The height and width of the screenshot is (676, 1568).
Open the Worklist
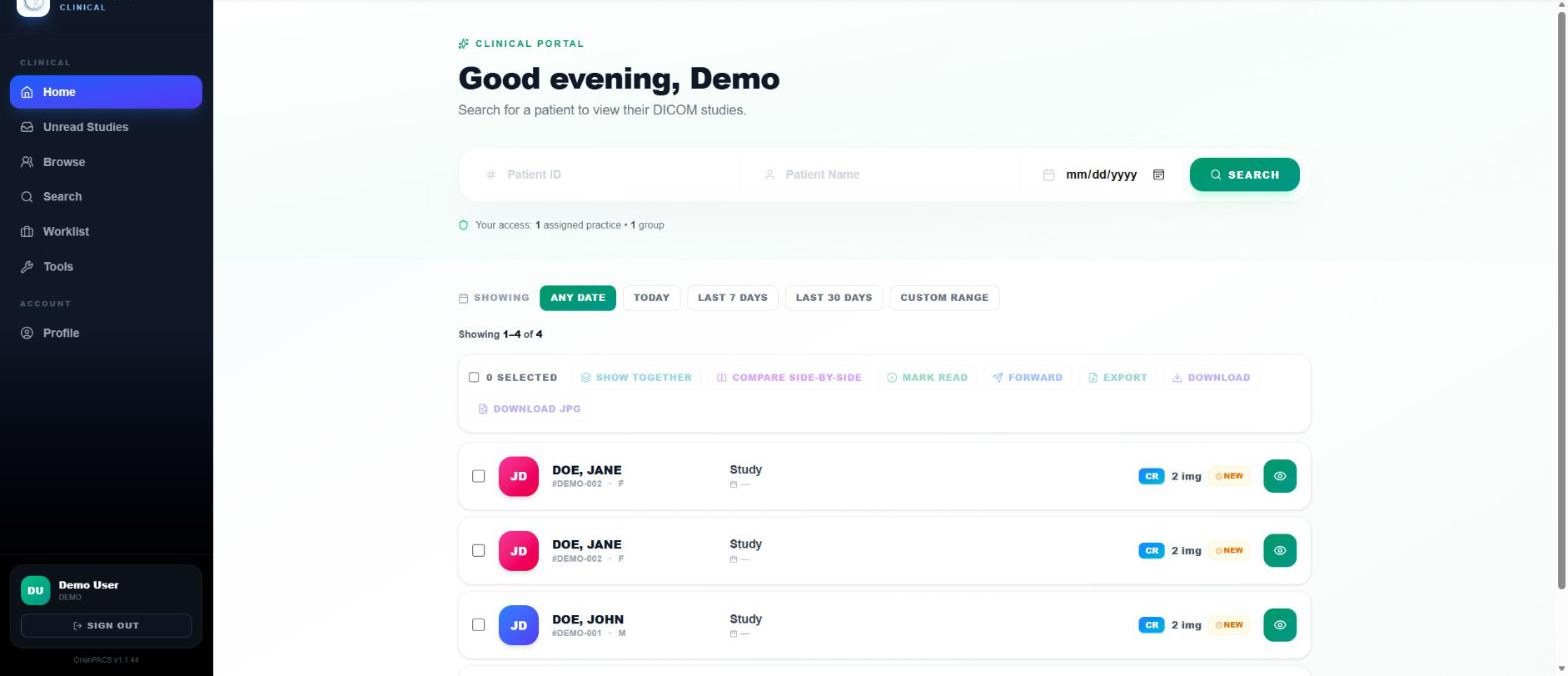[x=106, y=232]
